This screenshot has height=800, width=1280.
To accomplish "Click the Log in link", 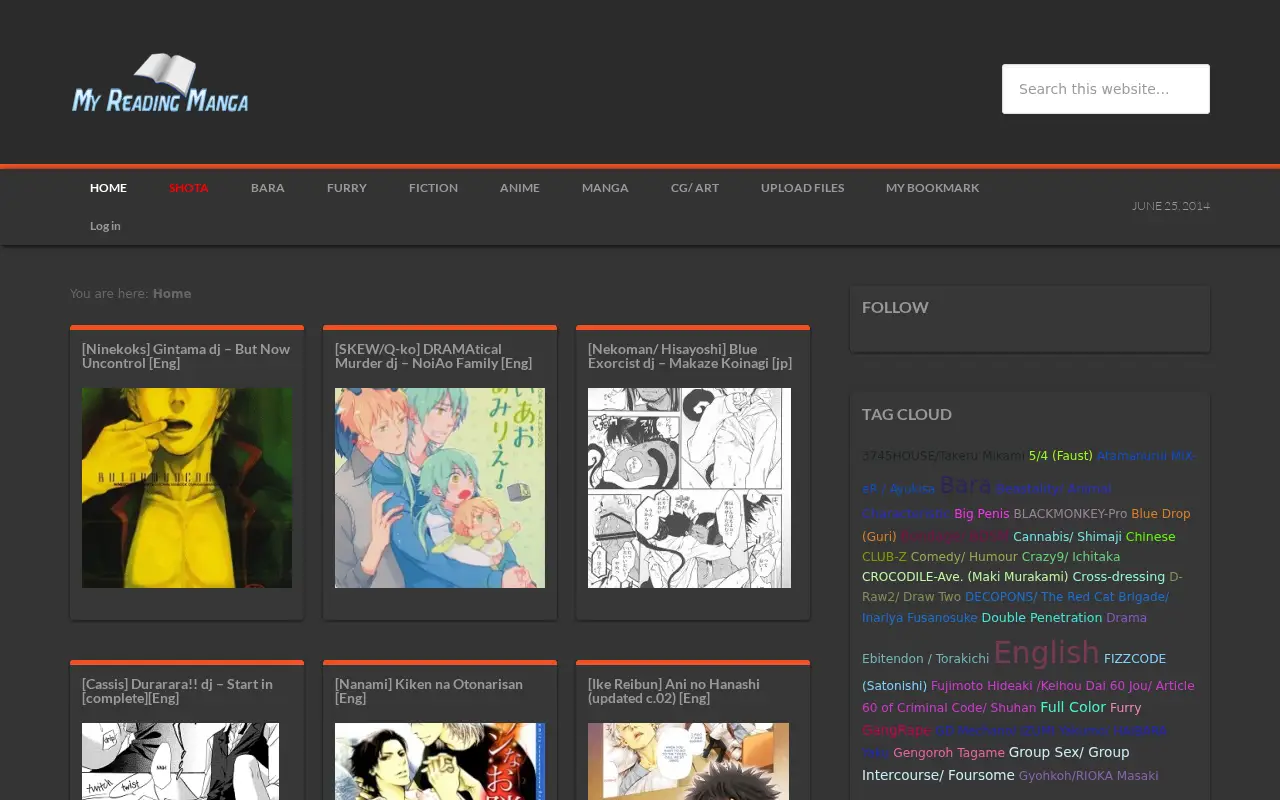I will (105, 226).
